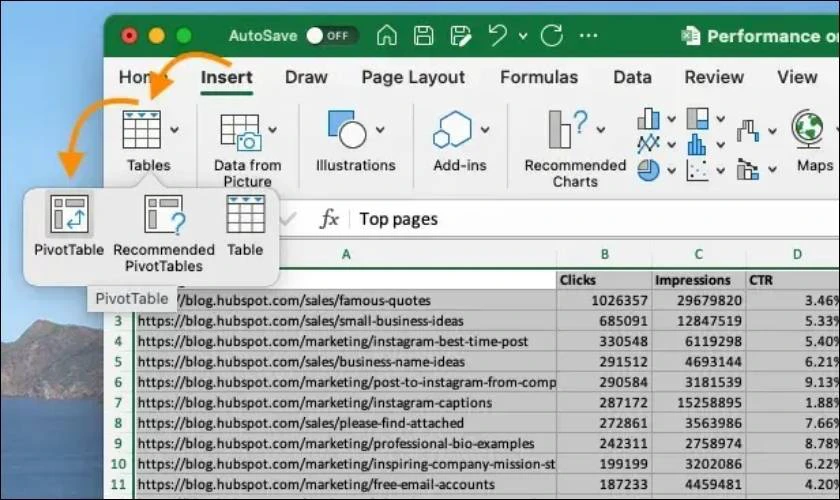Select the cell with value 272861

pos(604,423)
